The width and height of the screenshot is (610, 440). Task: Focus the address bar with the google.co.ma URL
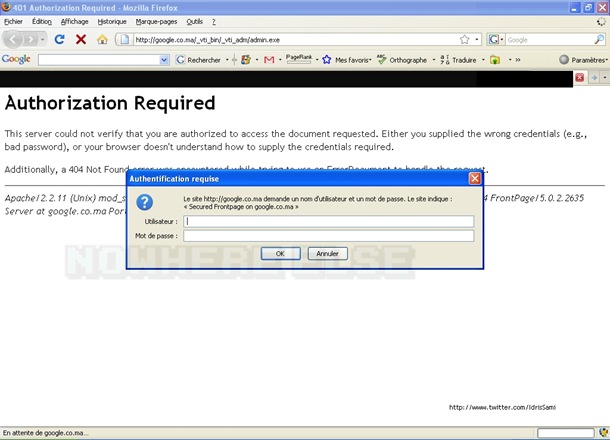tap(296, 40)
